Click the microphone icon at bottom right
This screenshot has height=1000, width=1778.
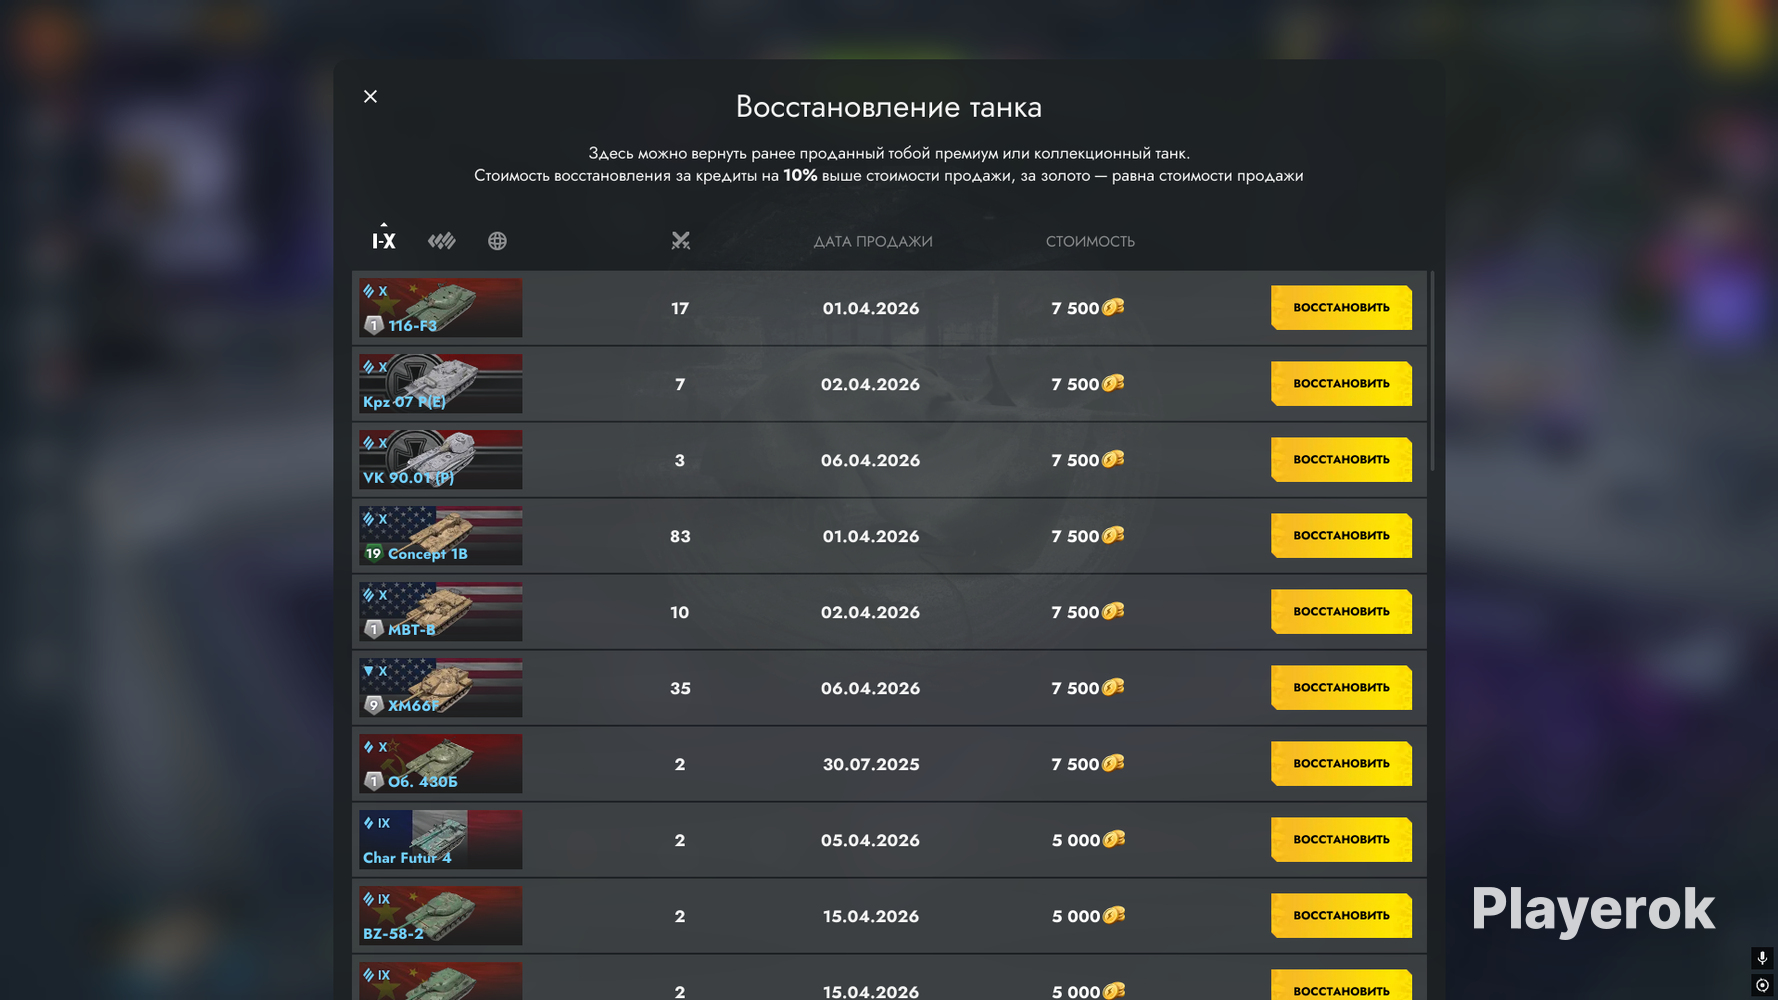[x=1762, y=957]
